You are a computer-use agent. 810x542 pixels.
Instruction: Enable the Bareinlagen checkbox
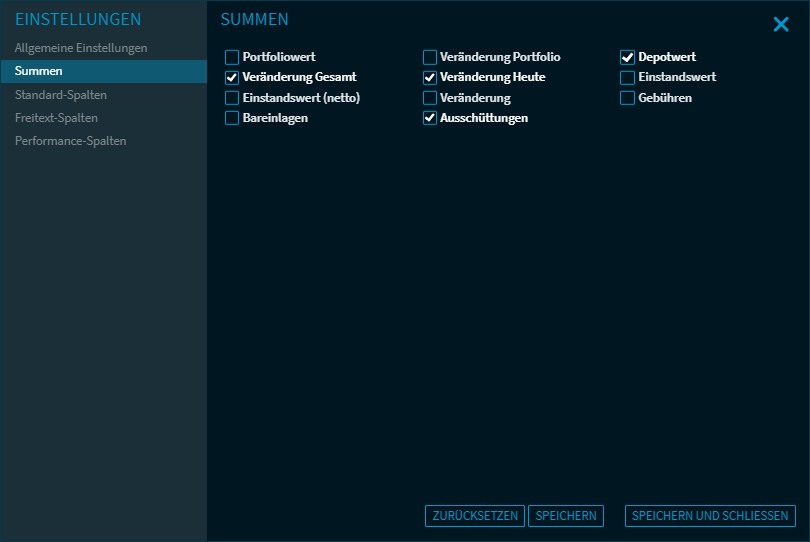[232, 118]
